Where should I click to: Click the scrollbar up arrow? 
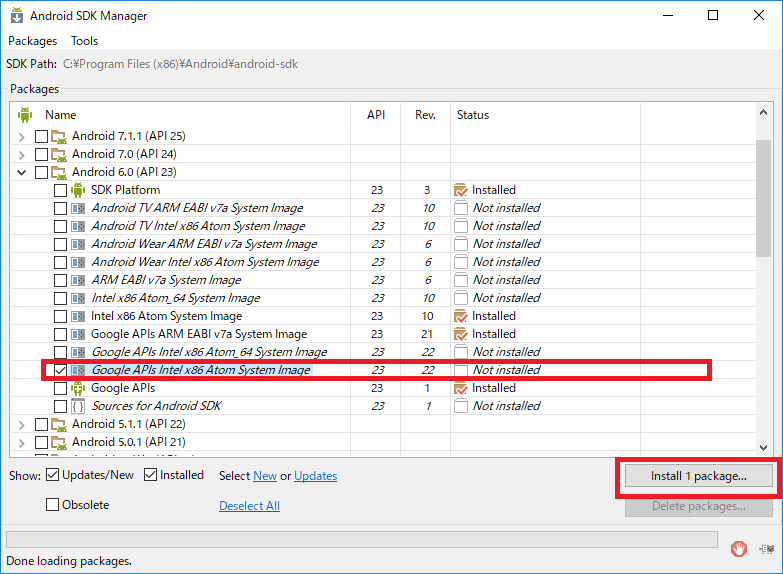[764, 112]
